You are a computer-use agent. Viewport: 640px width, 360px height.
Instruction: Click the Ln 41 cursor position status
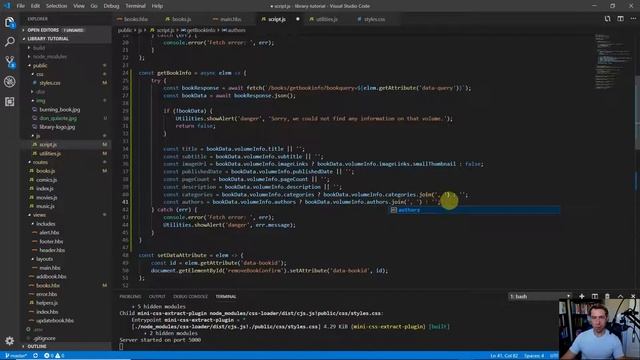click(x=504, y=356)
